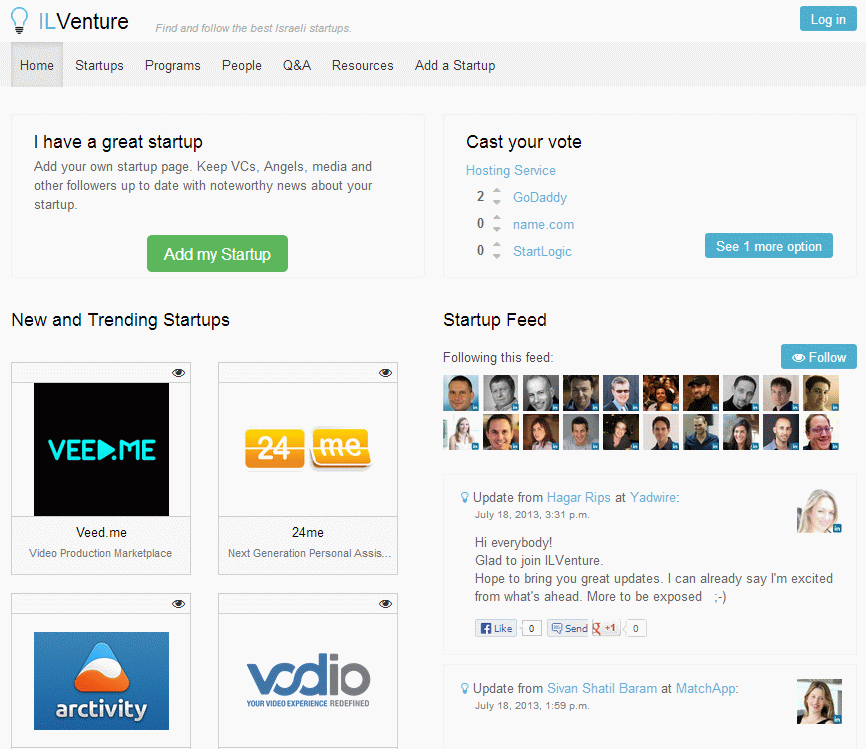Viewport: 866px width, 749px height.
Task: Click Hagar Rips' avatar photo in her update
Action: coord(819,511)
